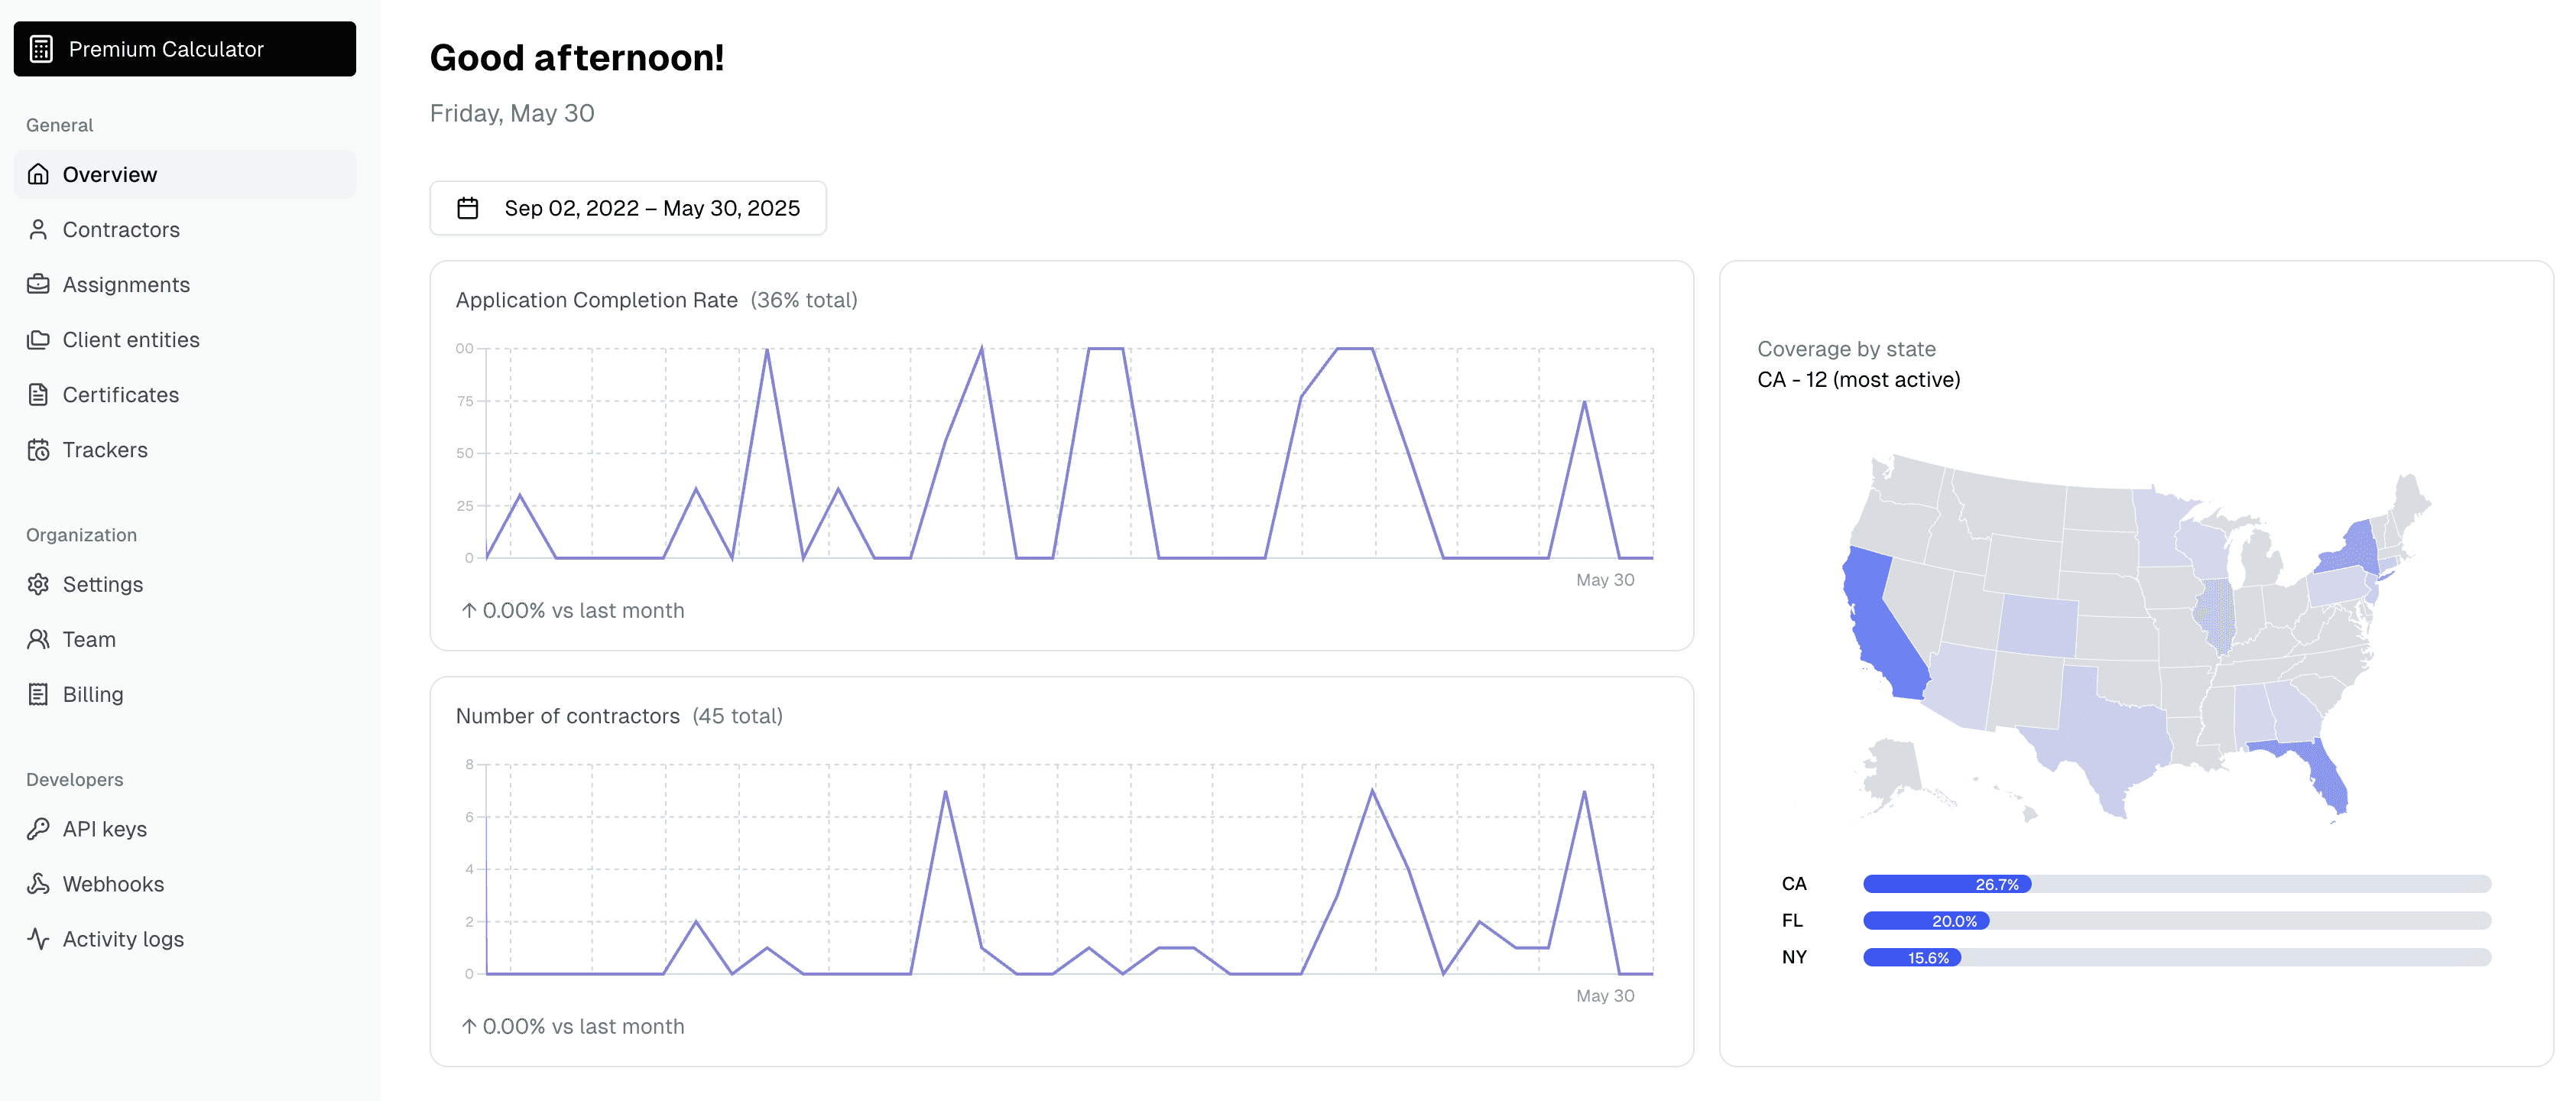Open the Billing section

coord(185,694)
